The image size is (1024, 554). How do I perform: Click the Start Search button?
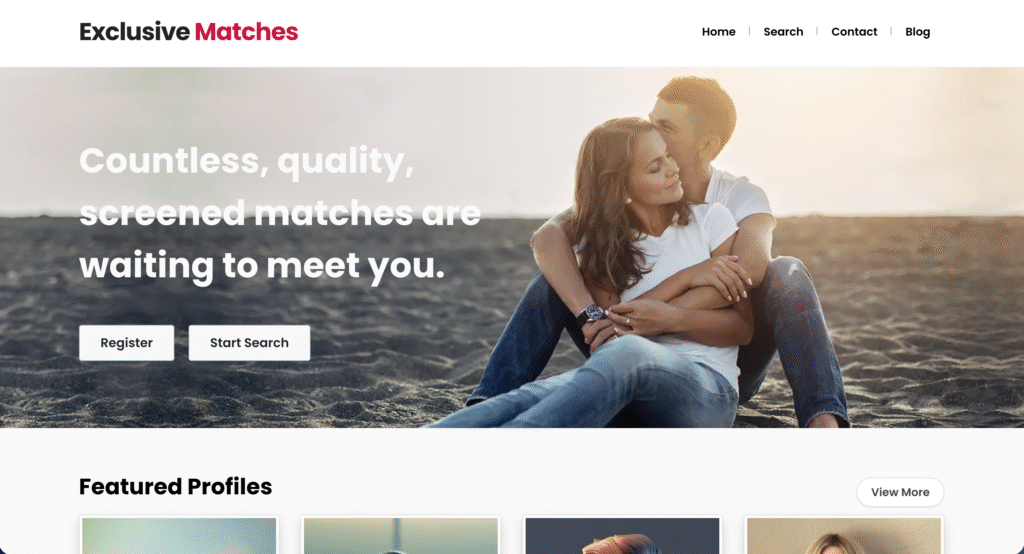(x=249, y=342)
